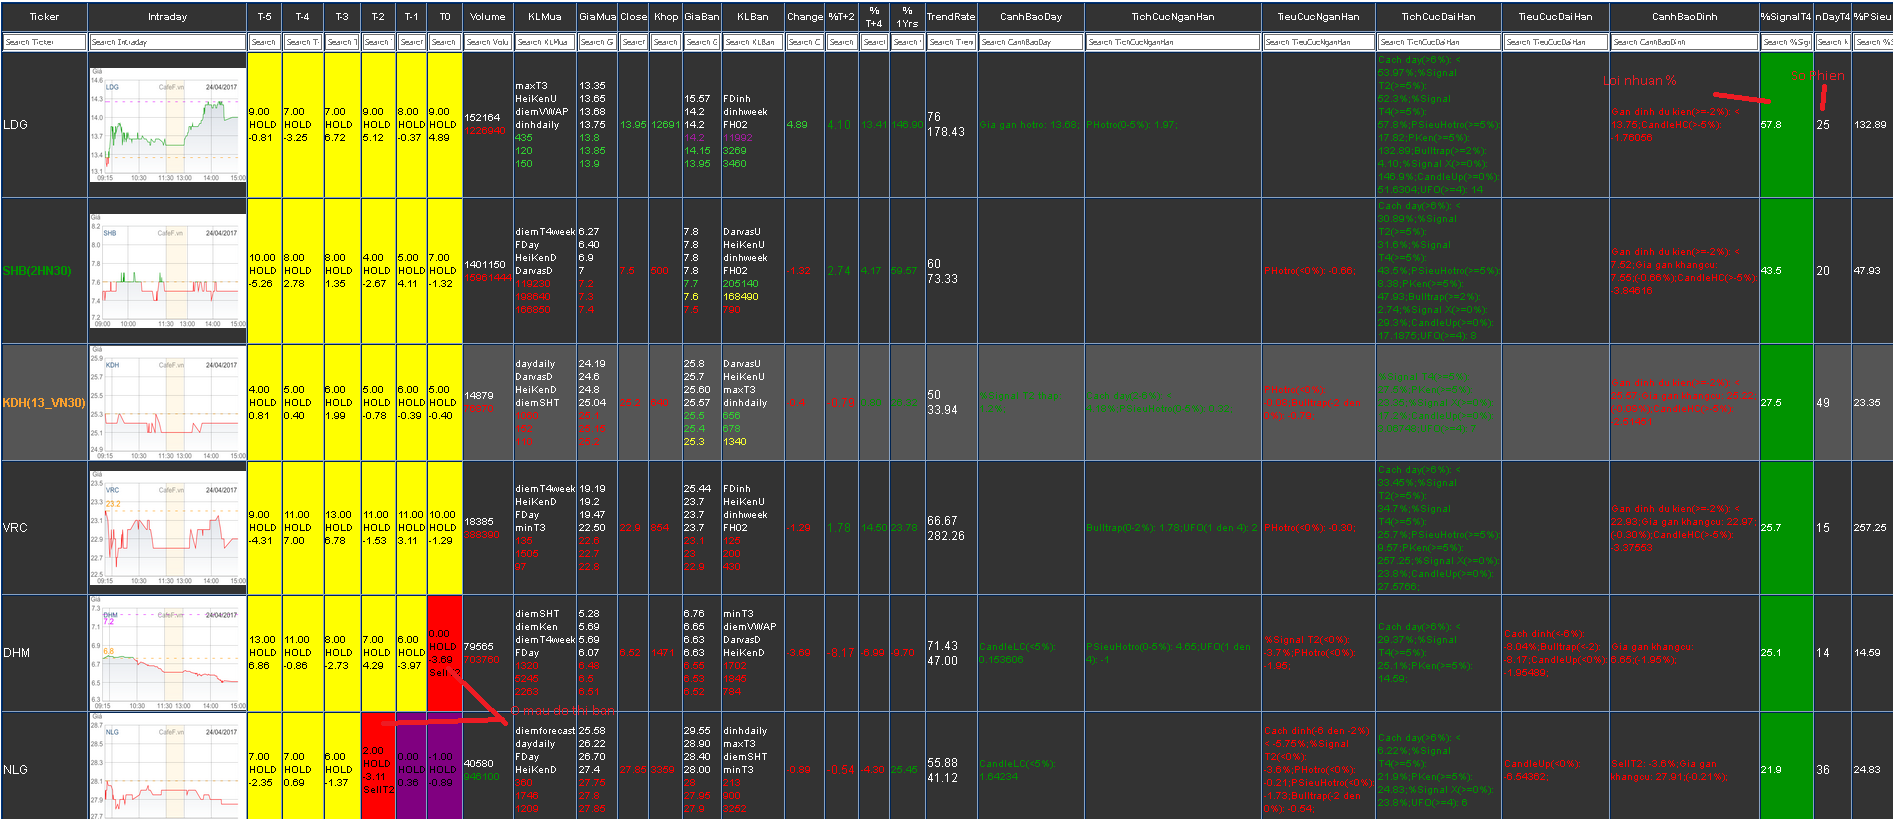
Task: Sort by the Ticker column header
Action: [x=44, y=17]
